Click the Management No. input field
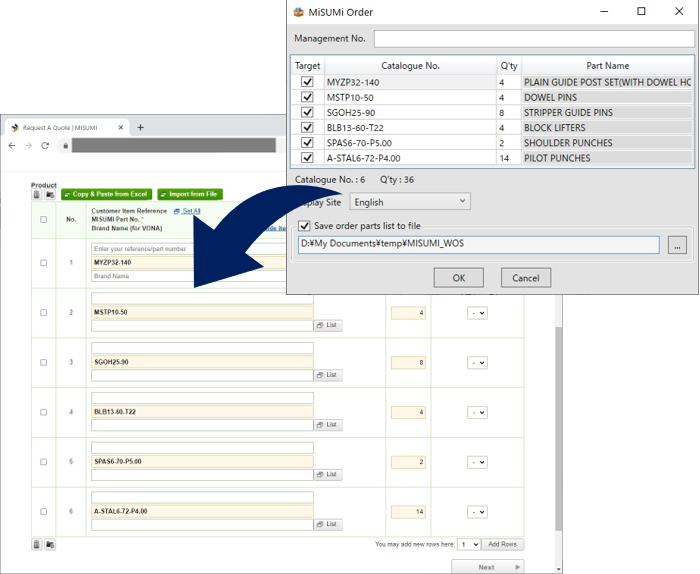This screenshot has height=574, width=700. 534,38
